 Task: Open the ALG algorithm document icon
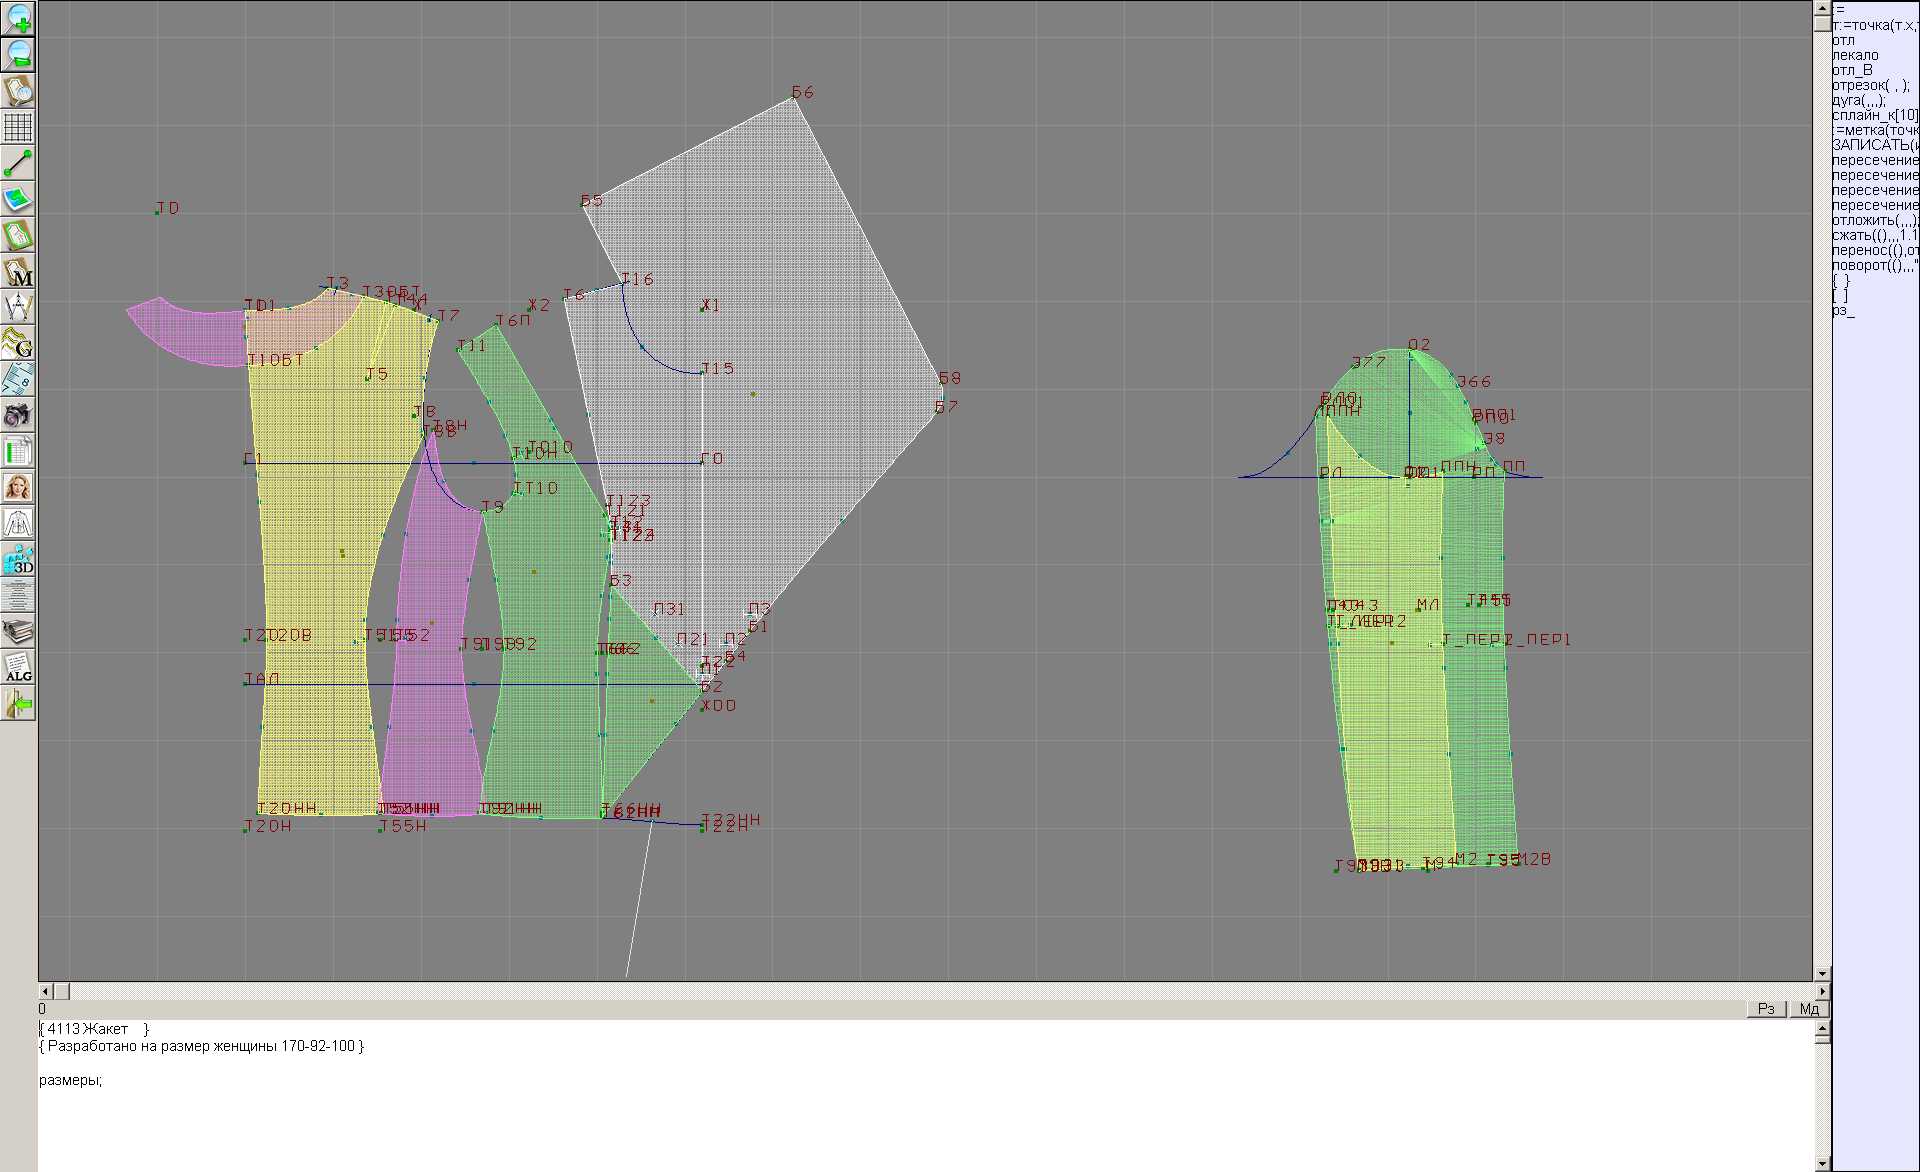point(18,667)
